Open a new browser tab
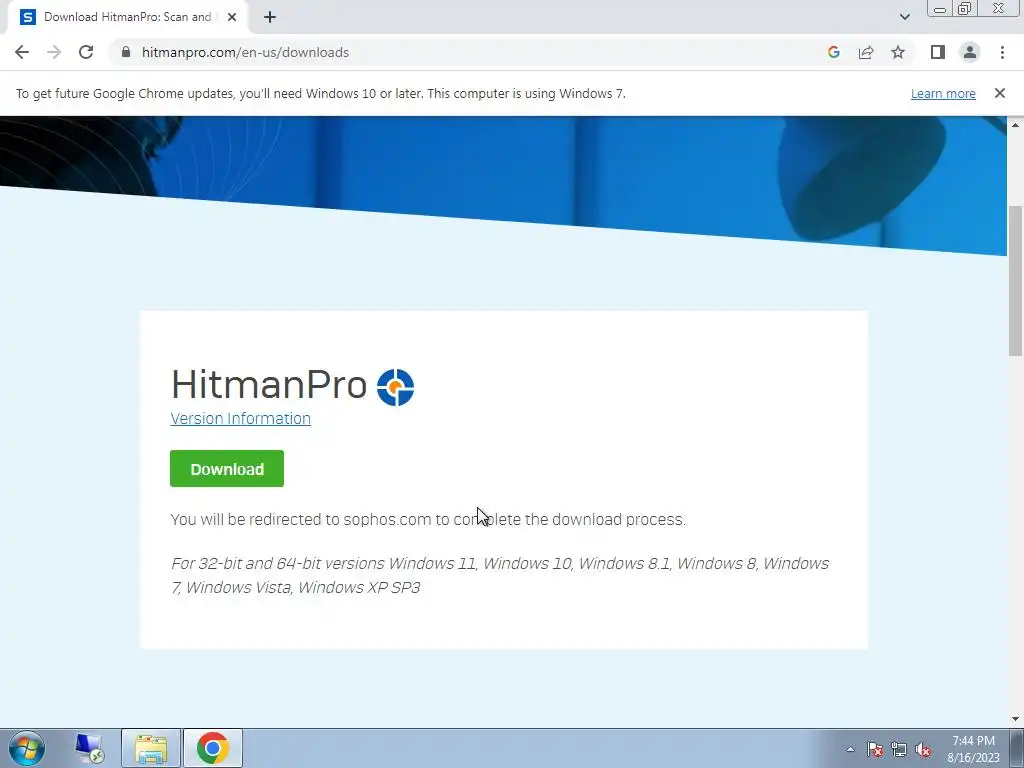 coord(270,17)
